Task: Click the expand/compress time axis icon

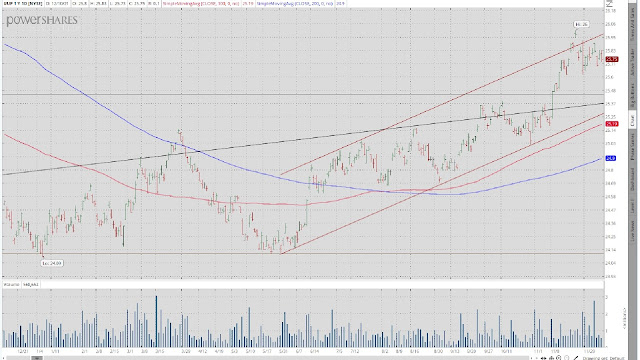Action: (x=543, y=358)
